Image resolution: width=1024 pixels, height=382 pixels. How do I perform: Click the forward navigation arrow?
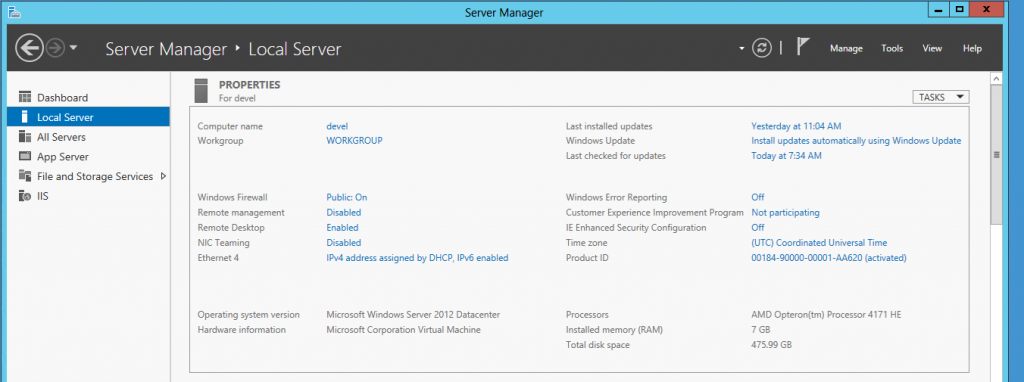[x=55, y=48]
